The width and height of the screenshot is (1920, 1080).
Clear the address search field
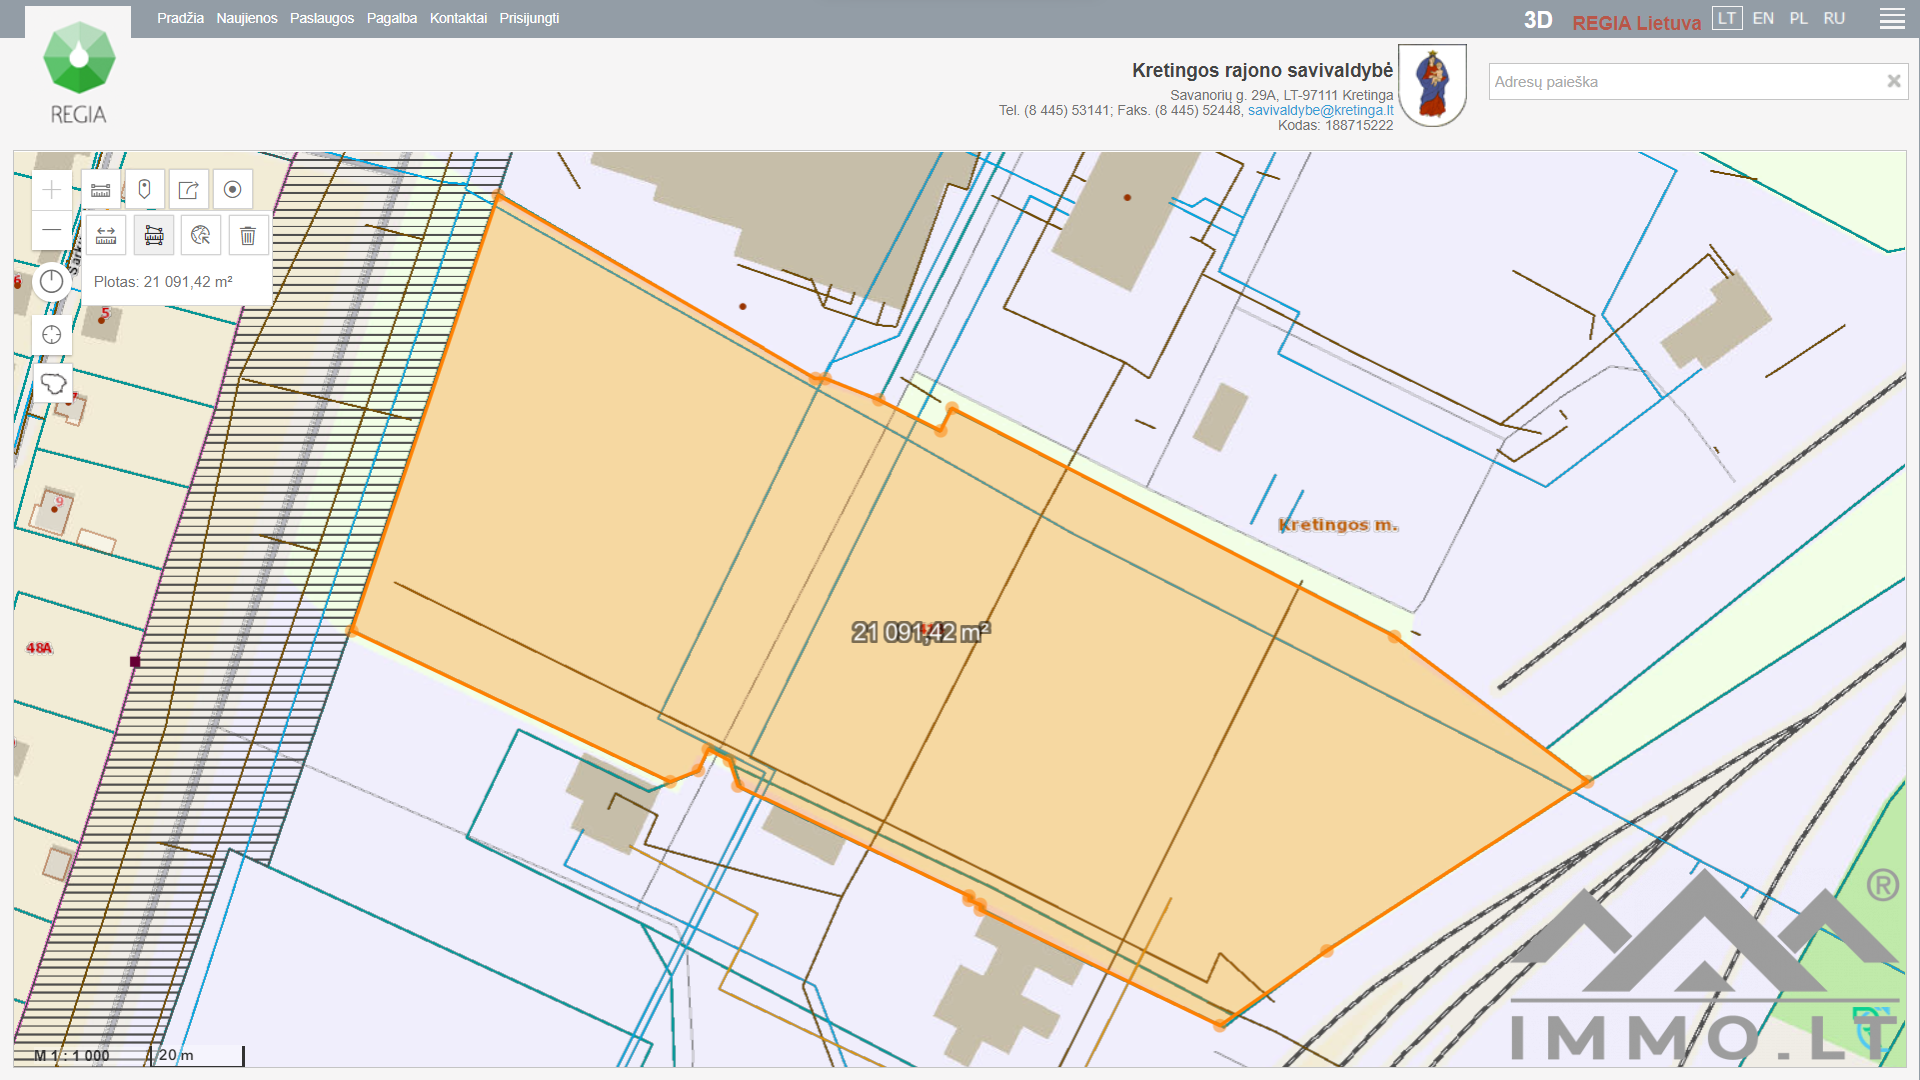click(x=1893, y=81)
